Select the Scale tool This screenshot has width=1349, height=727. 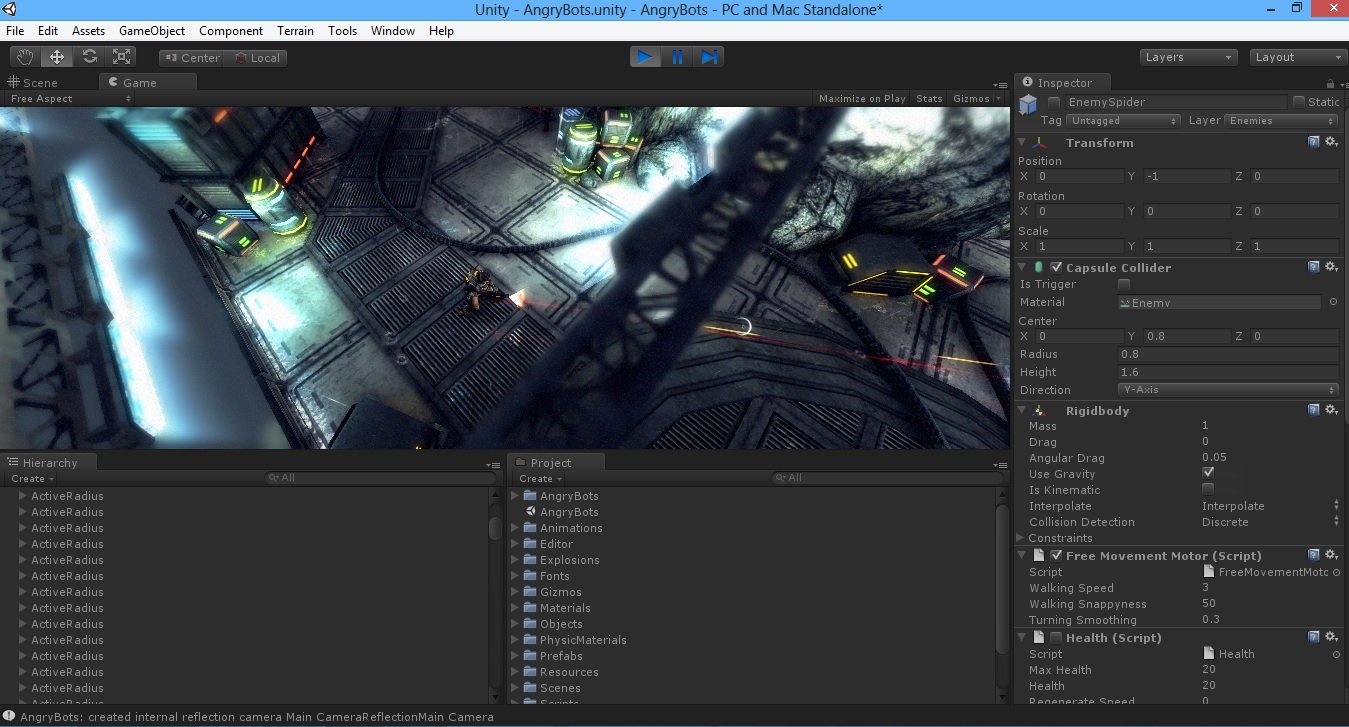(121, 56)
